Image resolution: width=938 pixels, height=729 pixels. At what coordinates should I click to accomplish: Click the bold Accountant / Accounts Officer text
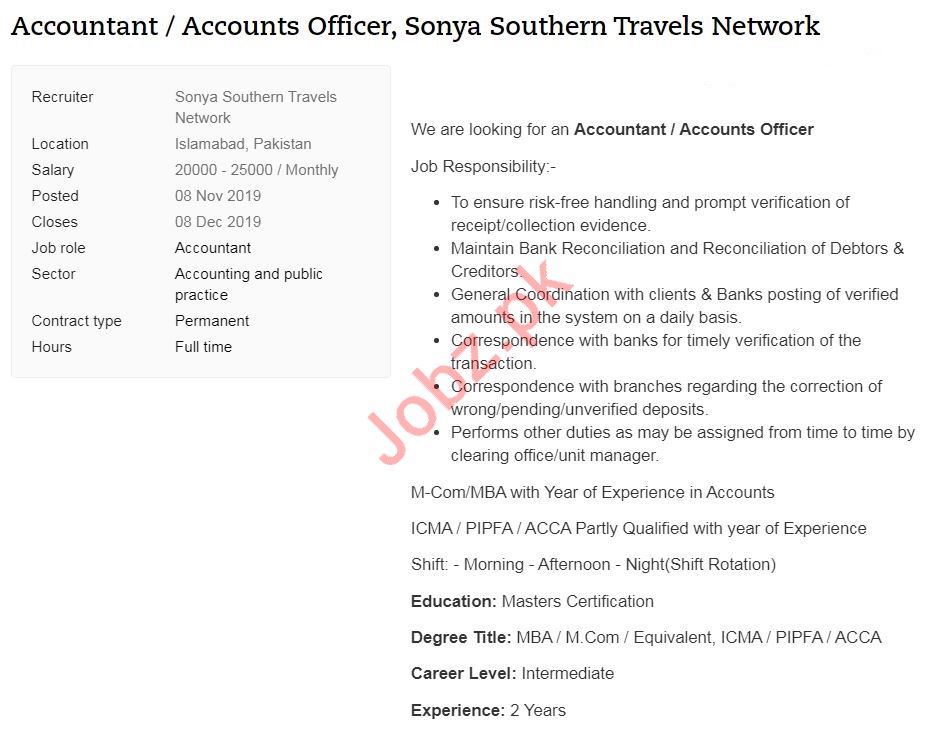point(693,129)
